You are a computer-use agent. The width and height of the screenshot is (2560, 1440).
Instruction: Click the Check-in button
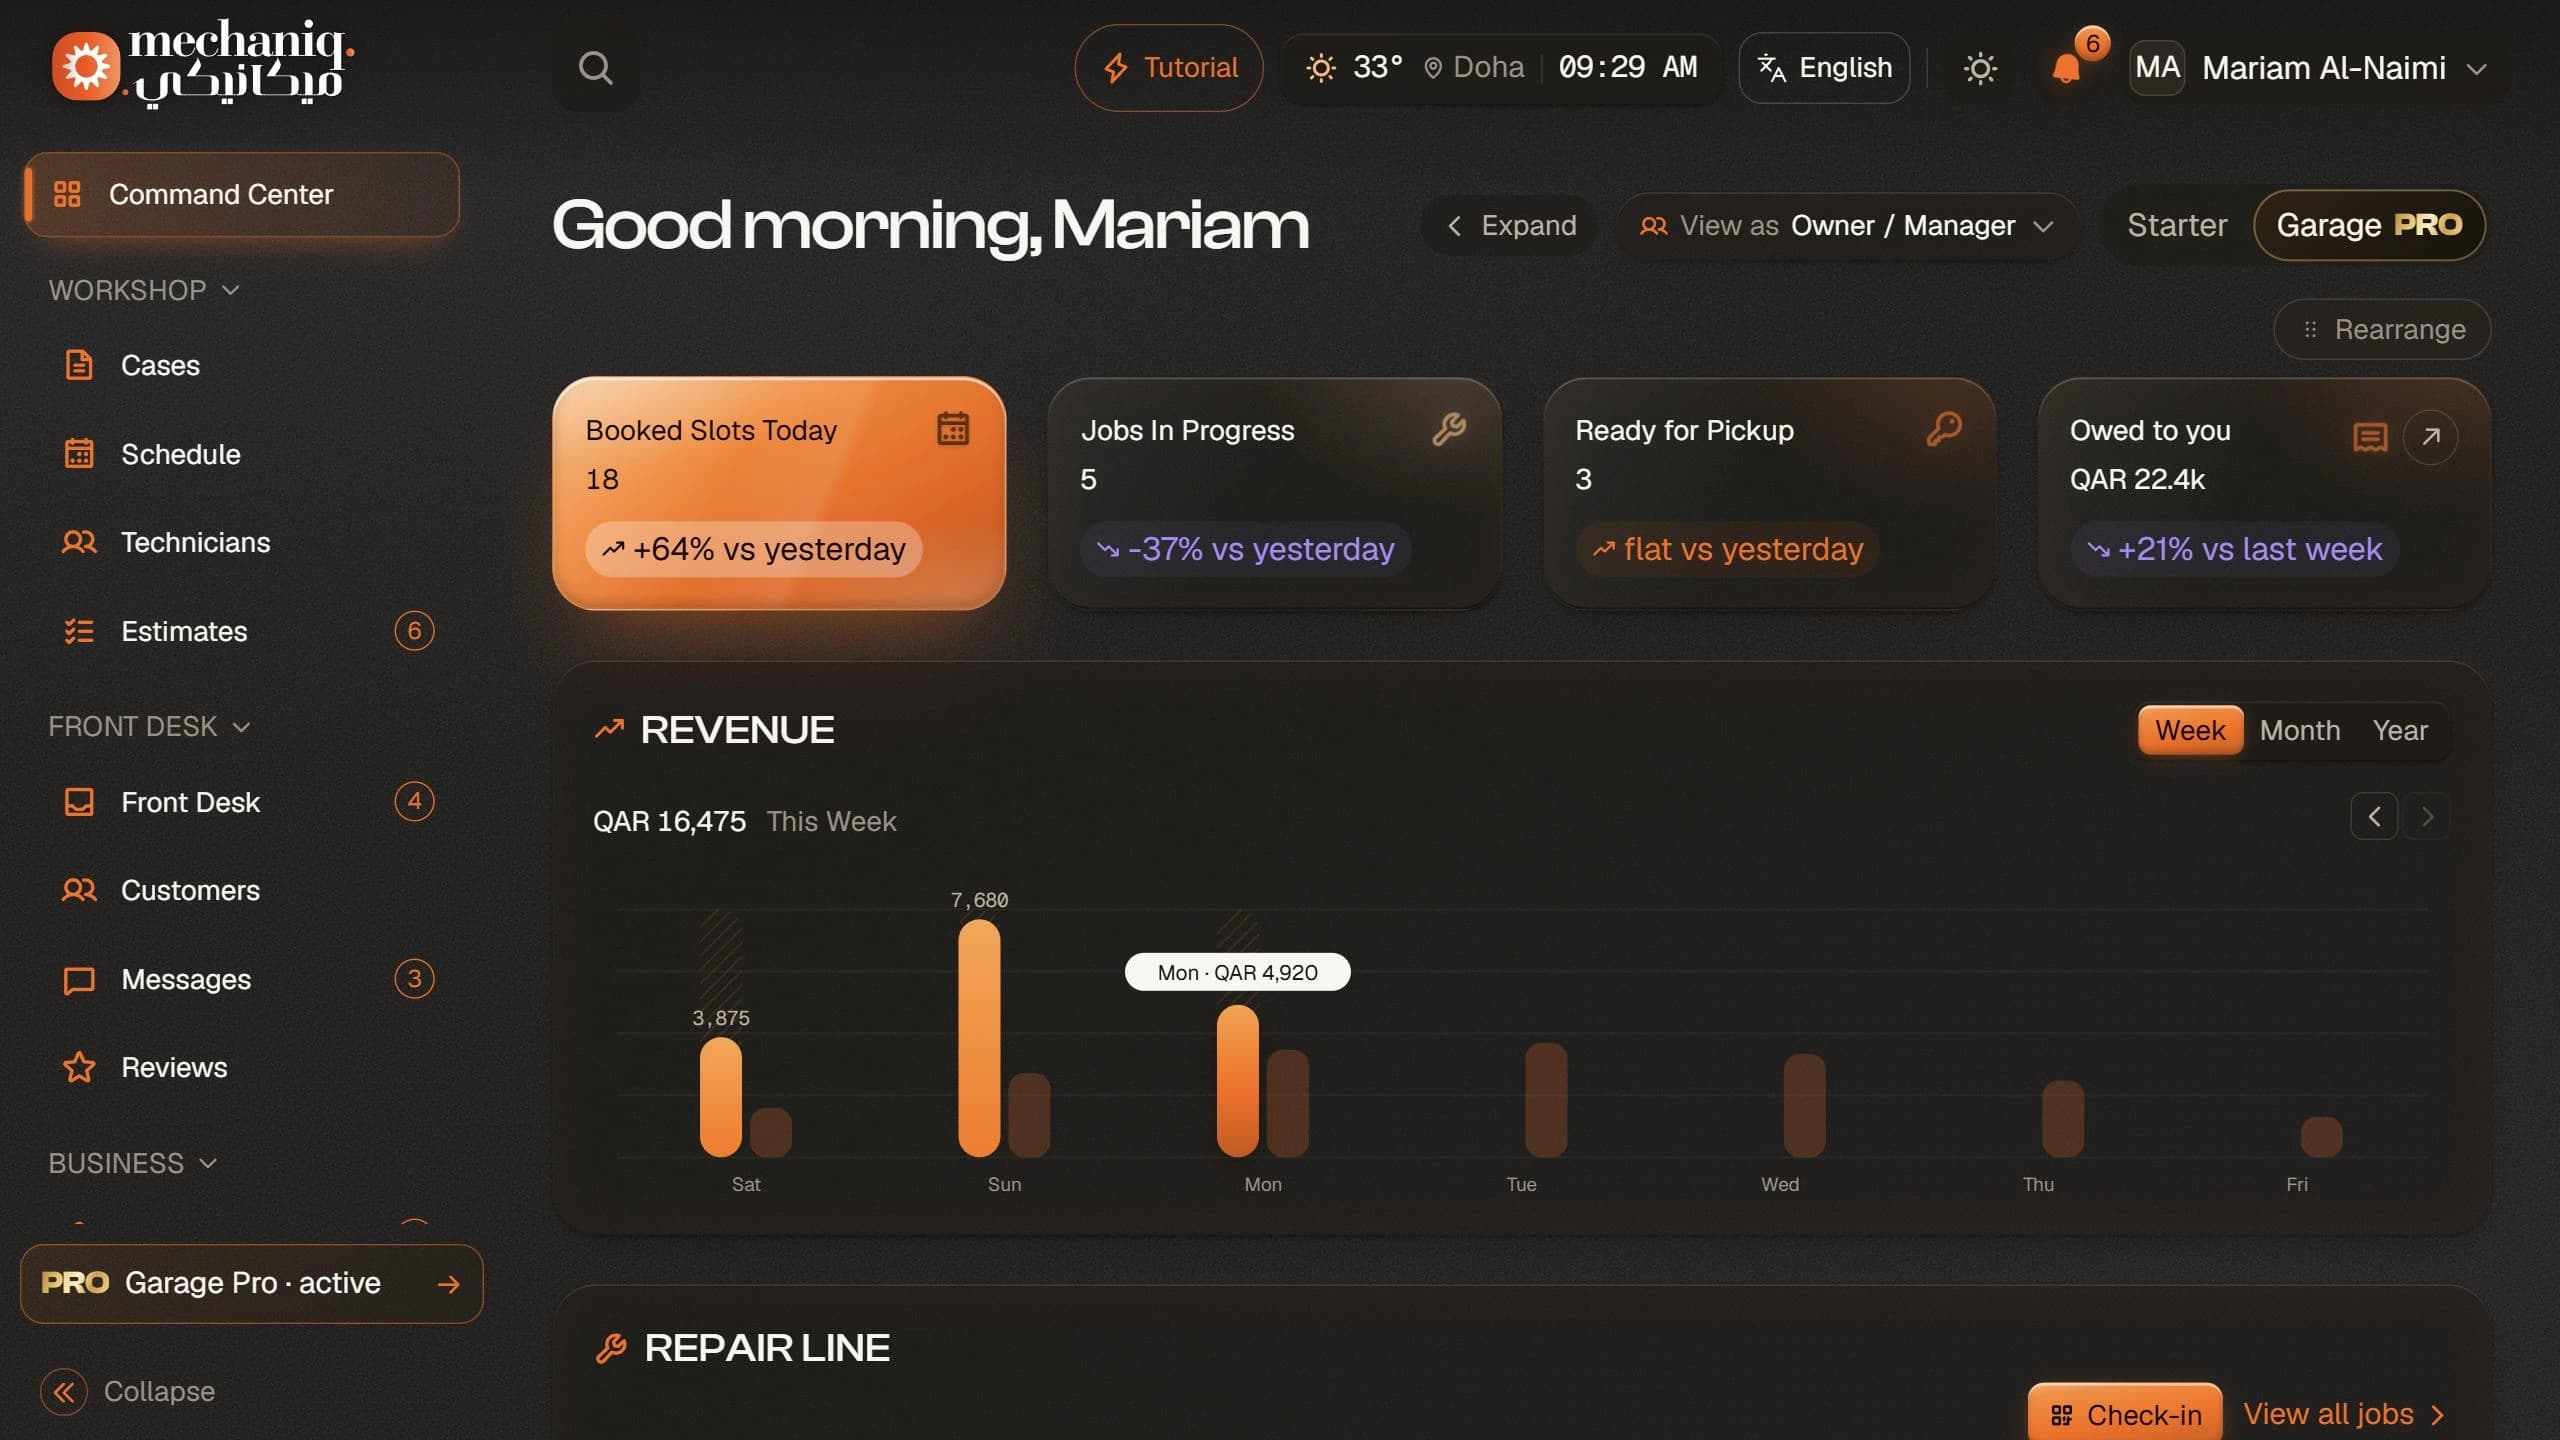tap(2125, 1414)
